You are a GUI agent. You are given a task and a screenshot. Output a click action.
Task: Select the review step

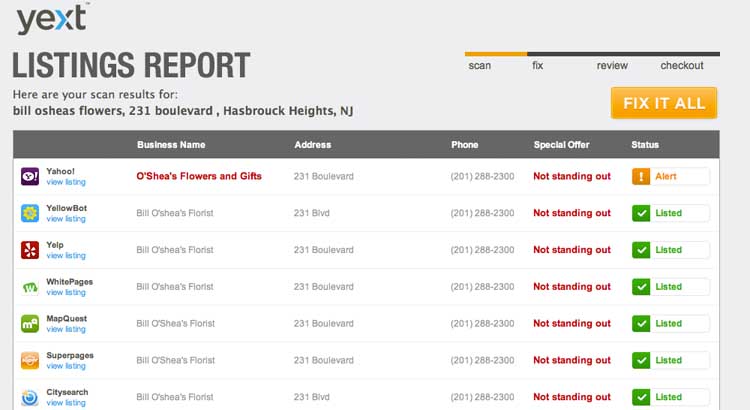click(612, 66)
